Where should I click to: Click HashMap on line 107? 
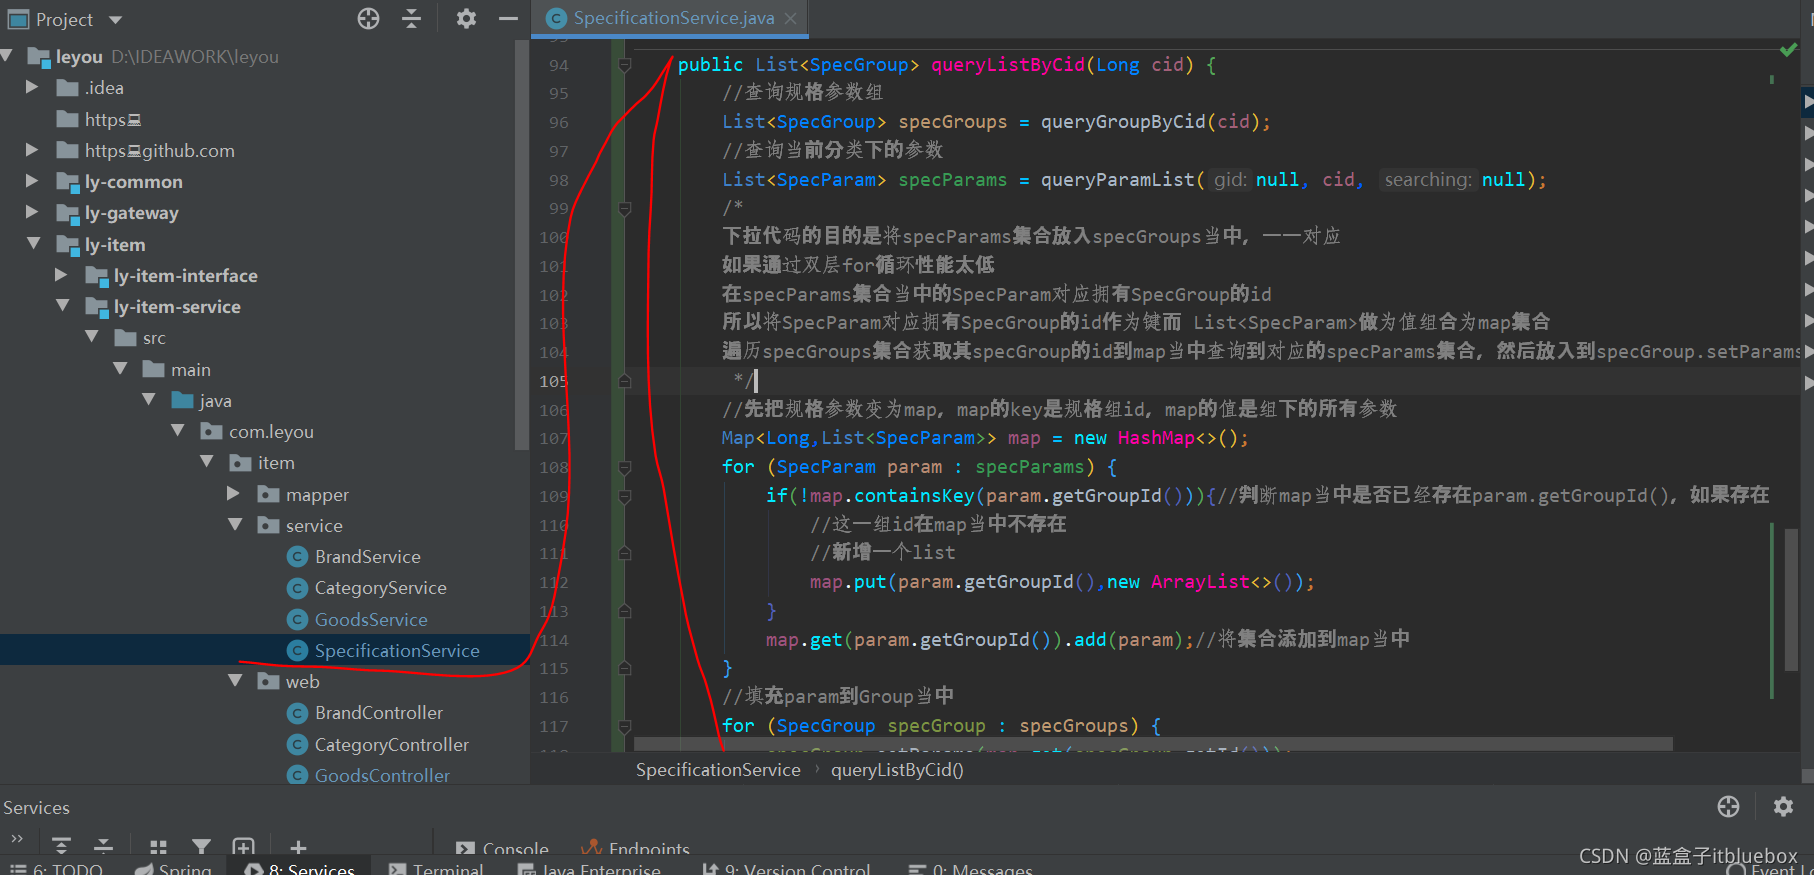coord(1156,438)
